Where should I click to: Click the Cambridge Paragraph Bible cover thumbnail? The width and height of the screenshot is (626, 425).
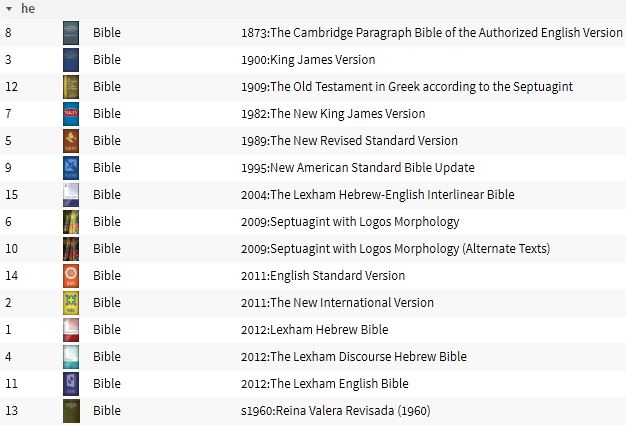point(71,33)
